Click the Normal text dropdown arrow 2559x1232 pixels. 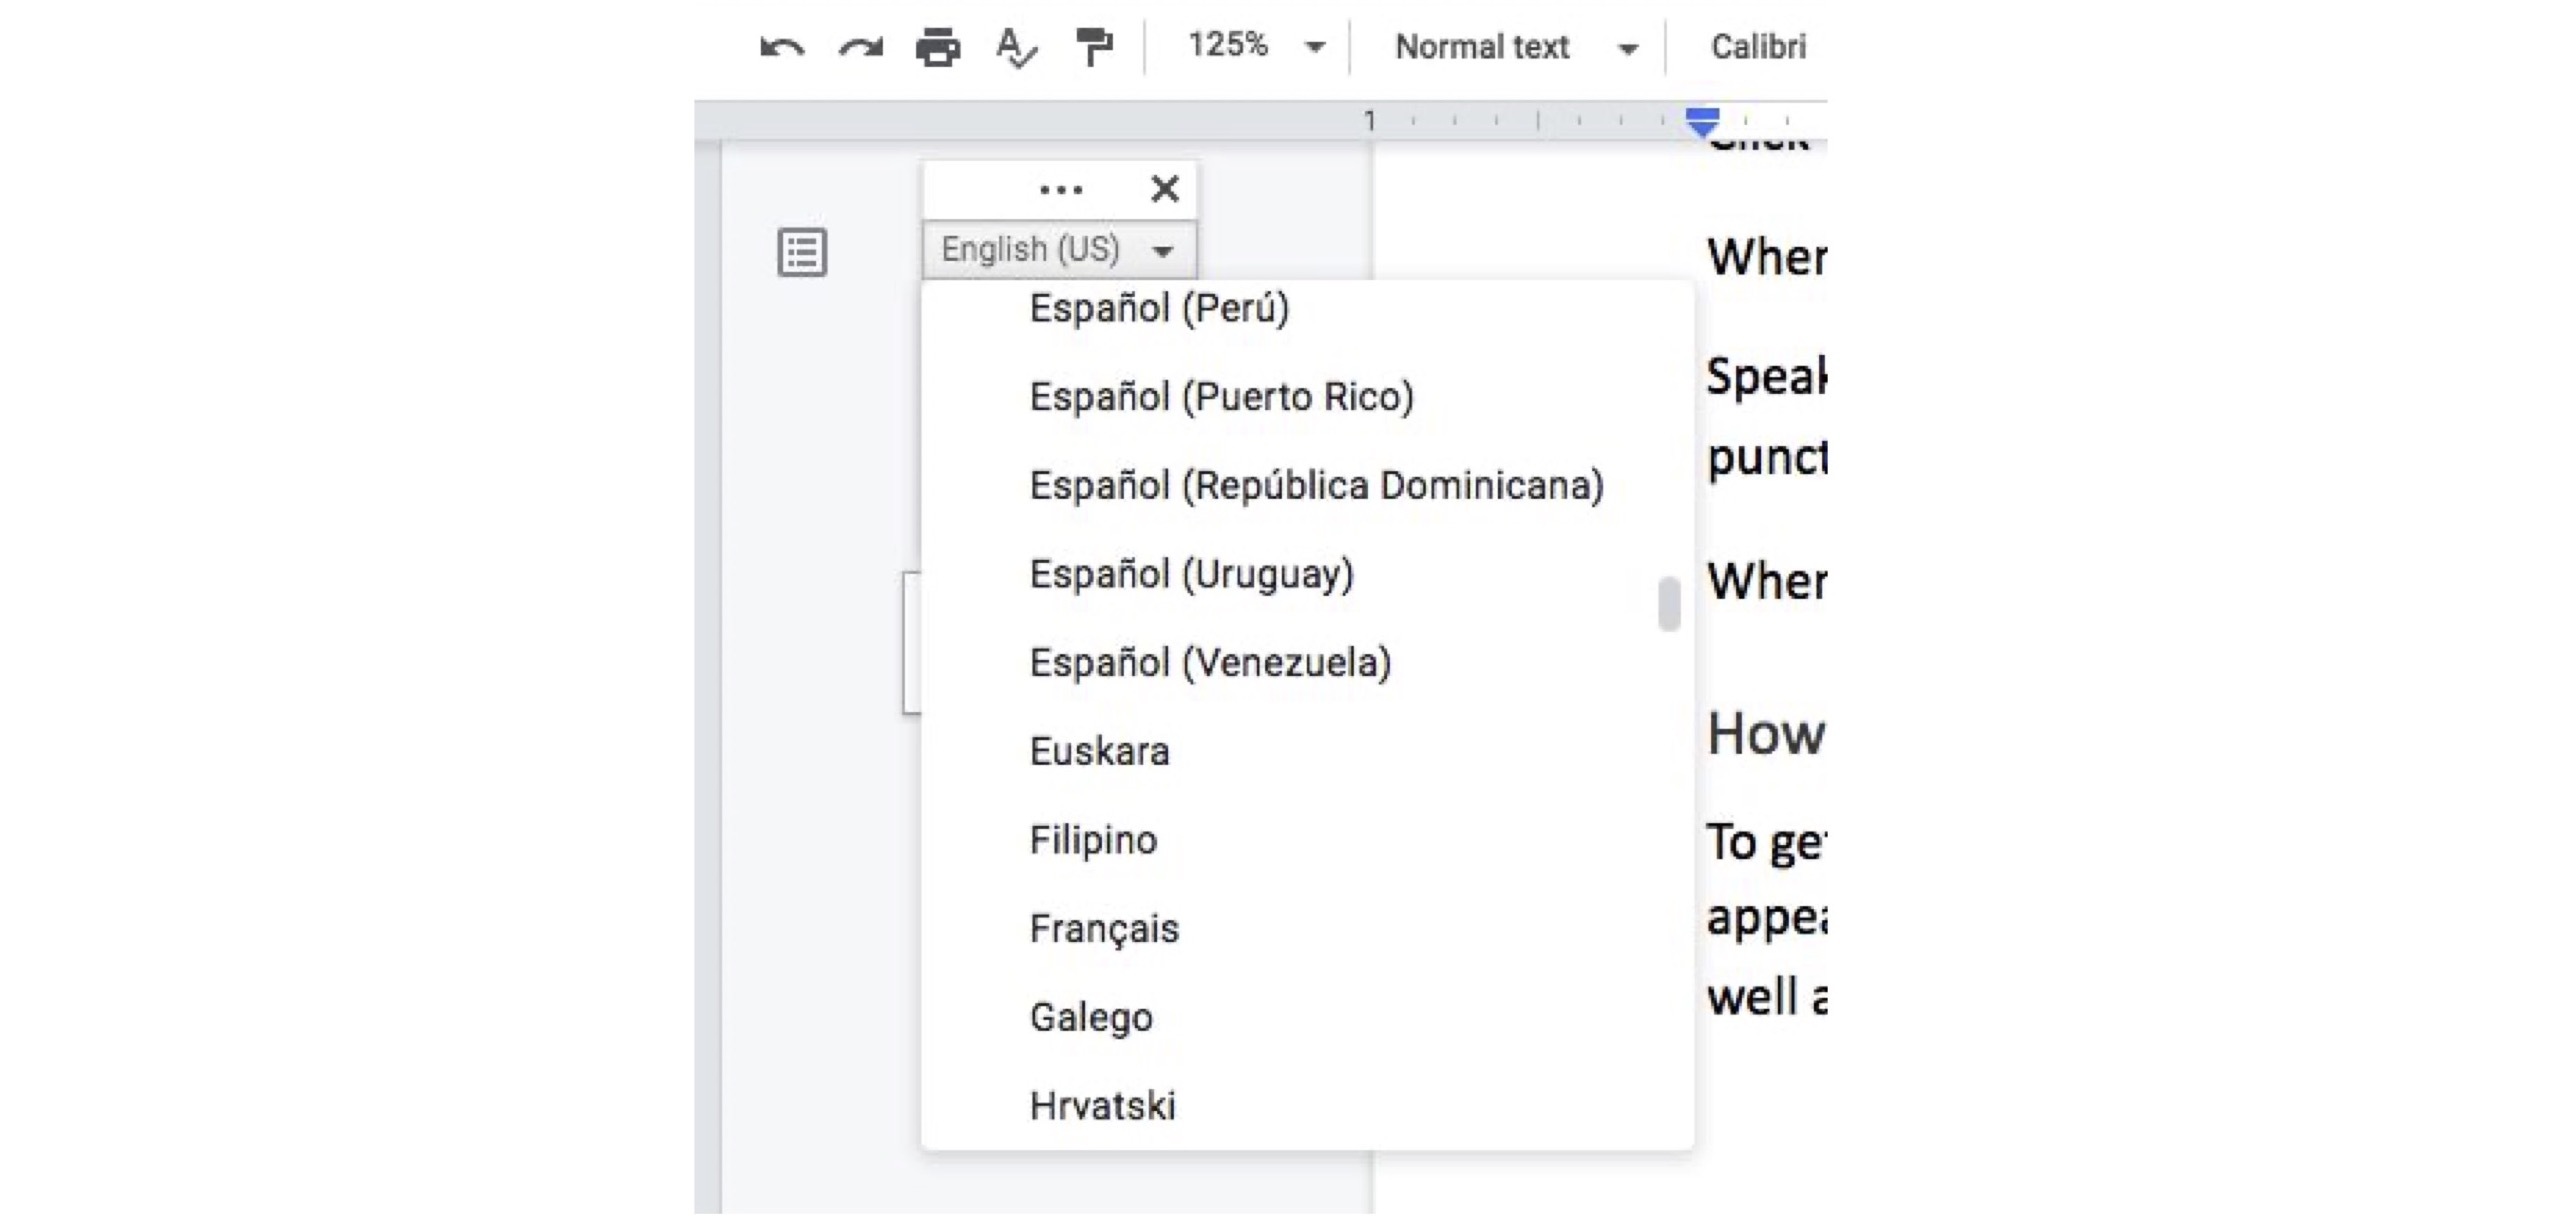pos(1632,47)
